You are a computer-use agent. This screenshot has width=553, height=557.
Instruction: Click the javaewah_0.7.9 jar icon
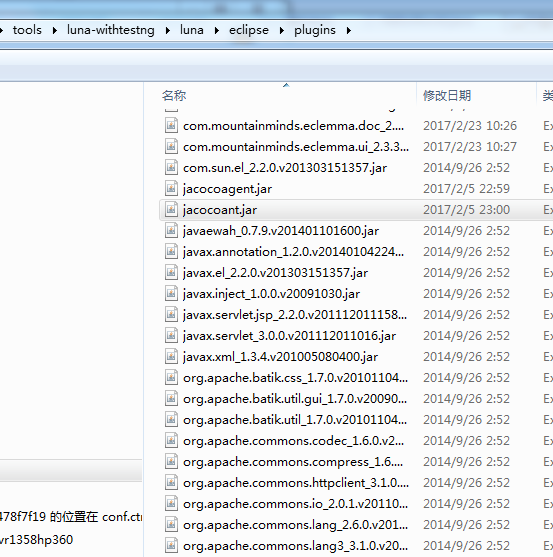(171, 230)
